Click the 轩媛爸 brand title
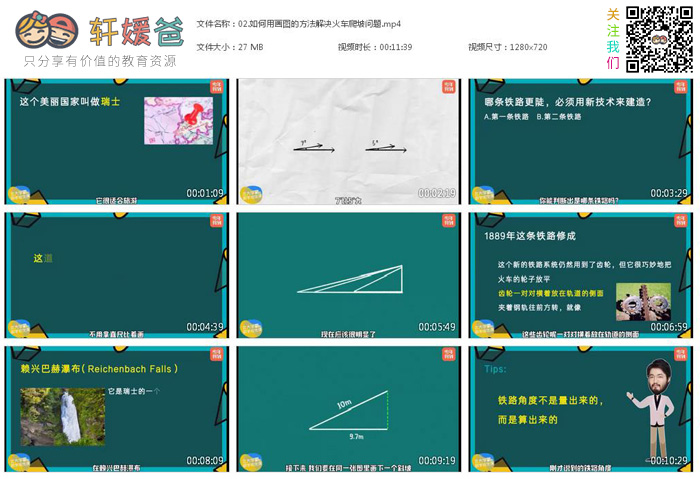 (x=136, y=31)
